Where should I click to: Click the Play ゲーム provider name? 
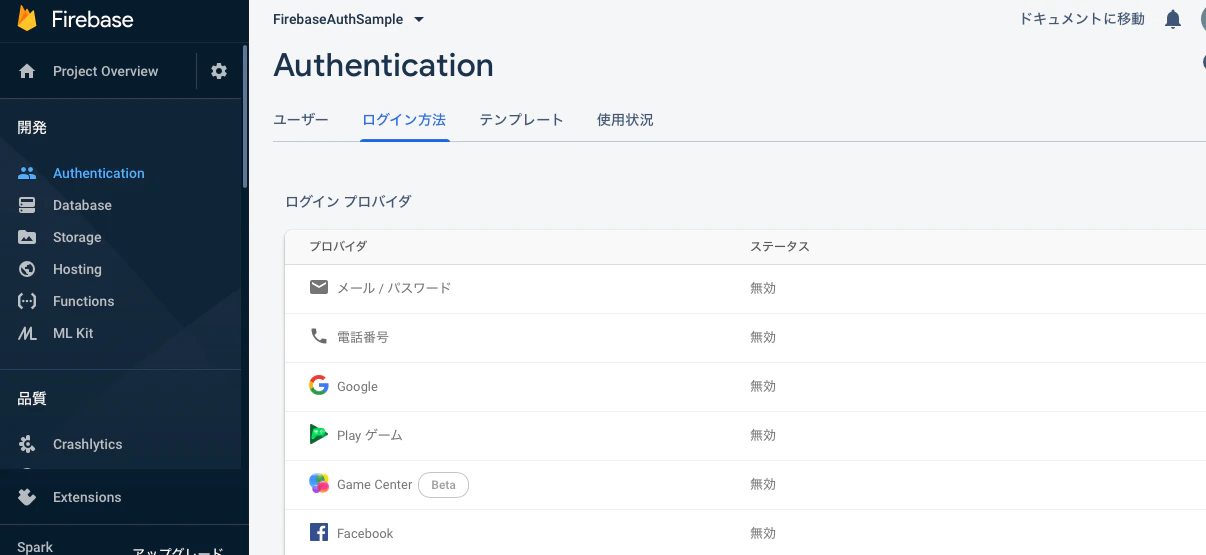point(370,435)
